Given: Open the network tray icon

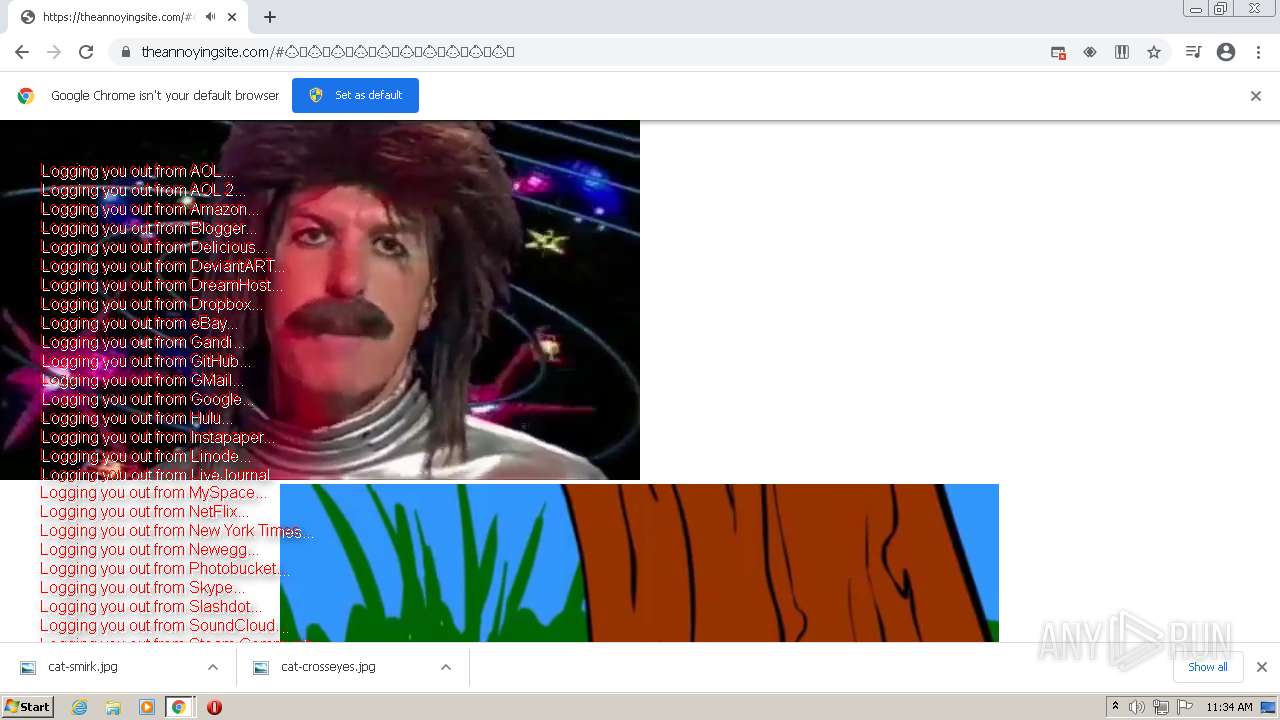Looking at the screenshot, I should coord(1161,707).
